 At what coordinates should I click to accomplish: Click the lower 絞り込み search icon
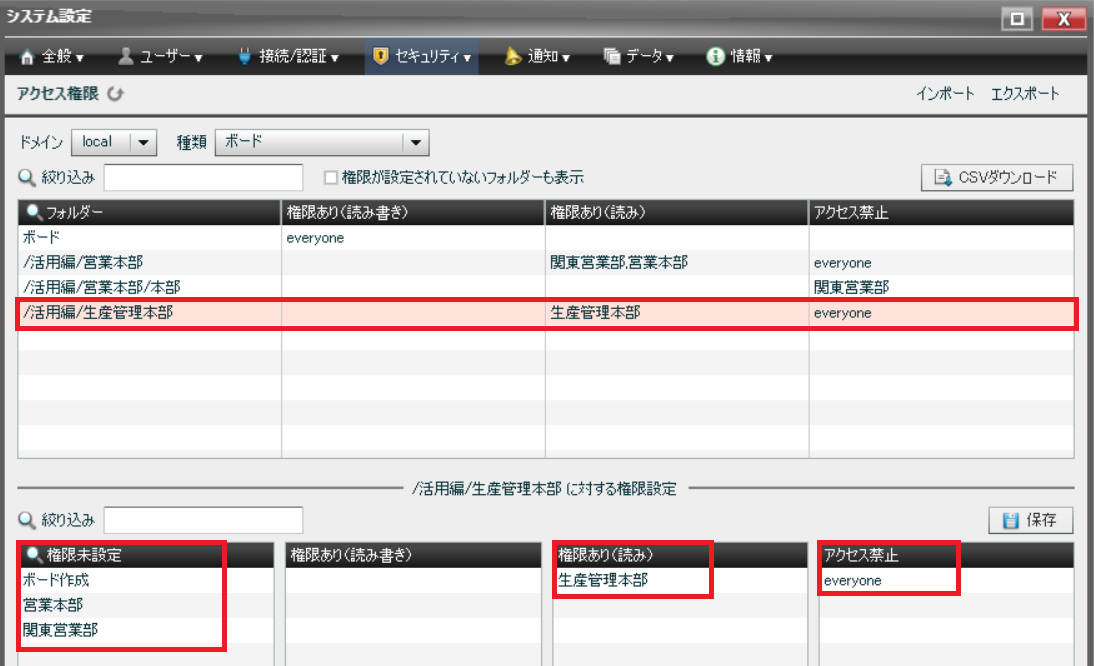pyautogui.click(x=27, y=520)
